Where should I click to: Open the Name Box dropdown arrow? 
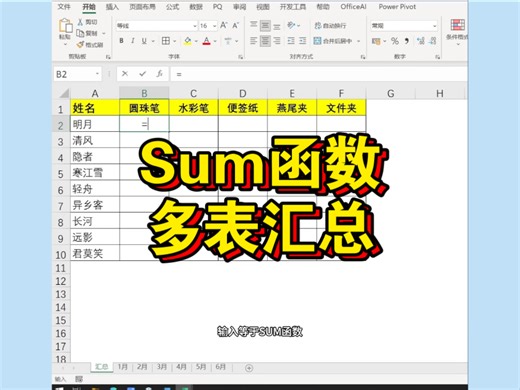[97, 74]
